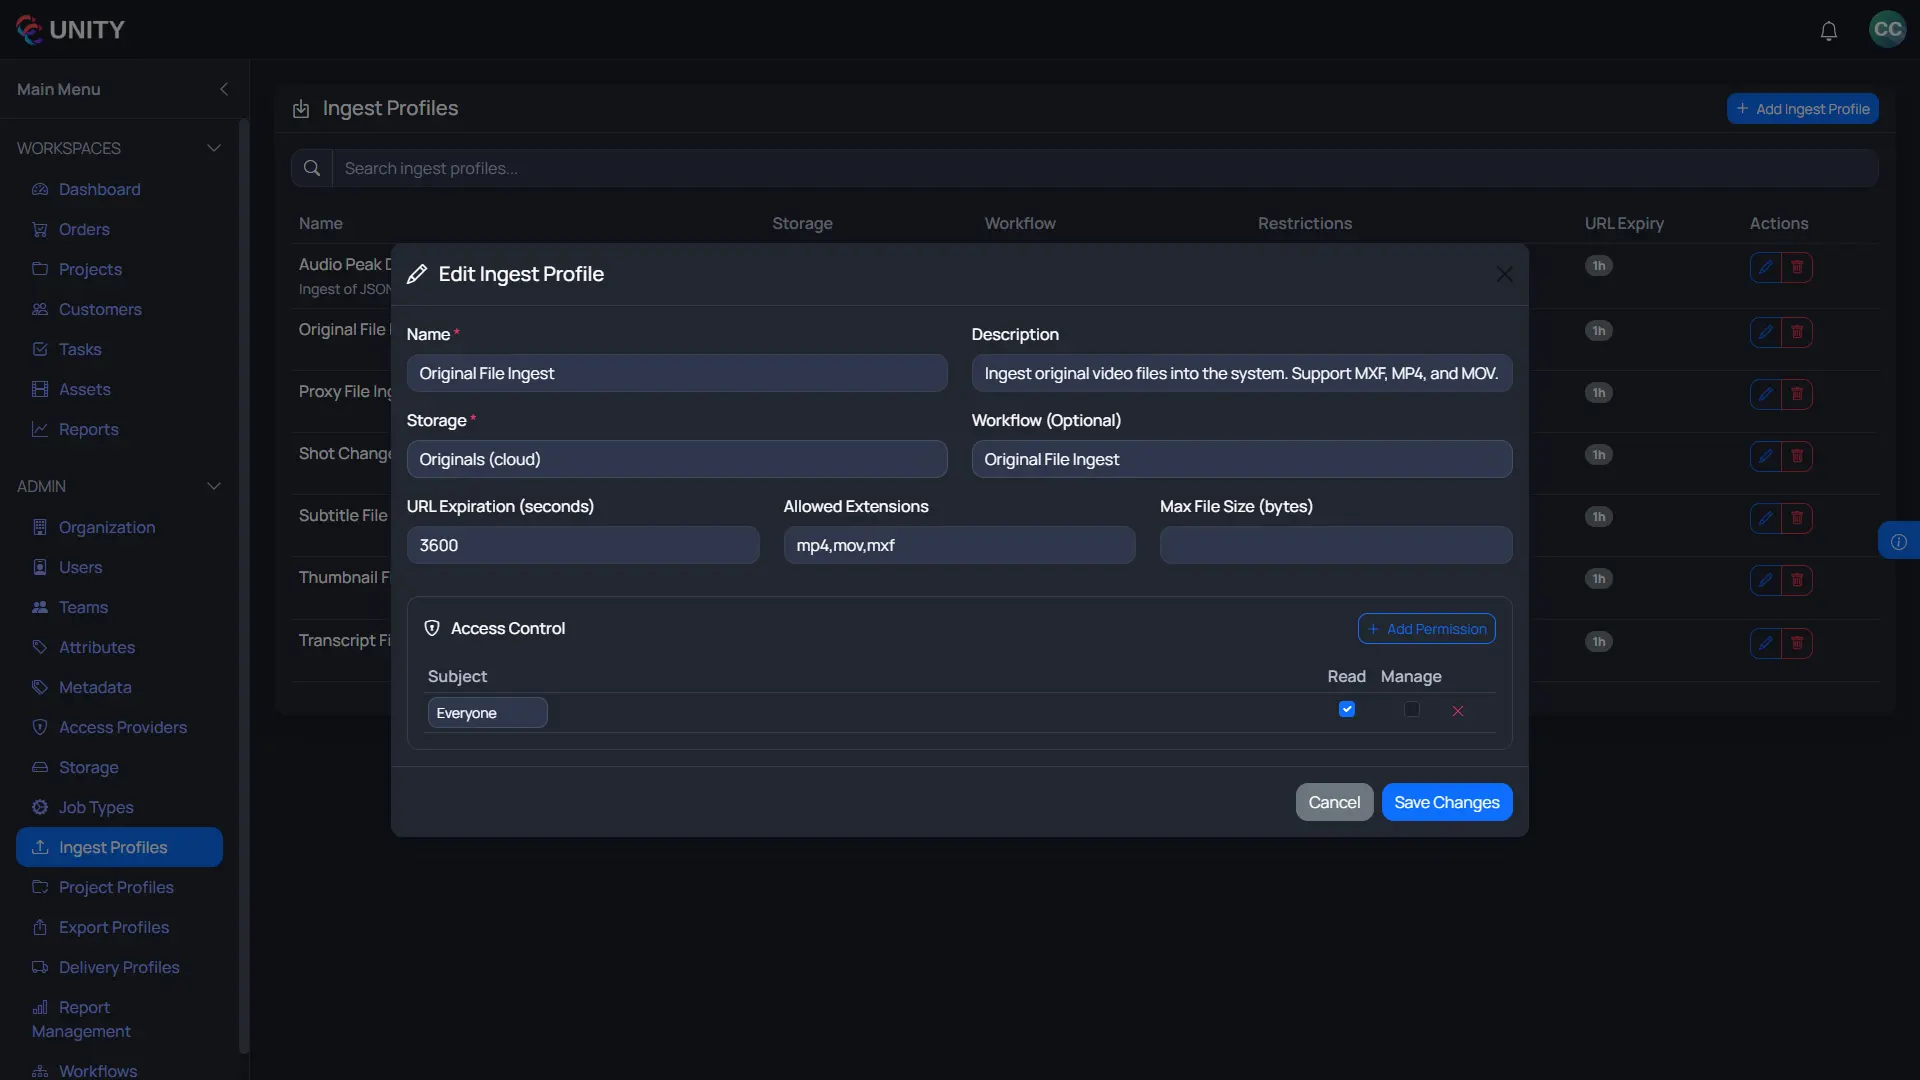
Task: Enable Manage permission for Everyone
Action: coord(1410,710)
